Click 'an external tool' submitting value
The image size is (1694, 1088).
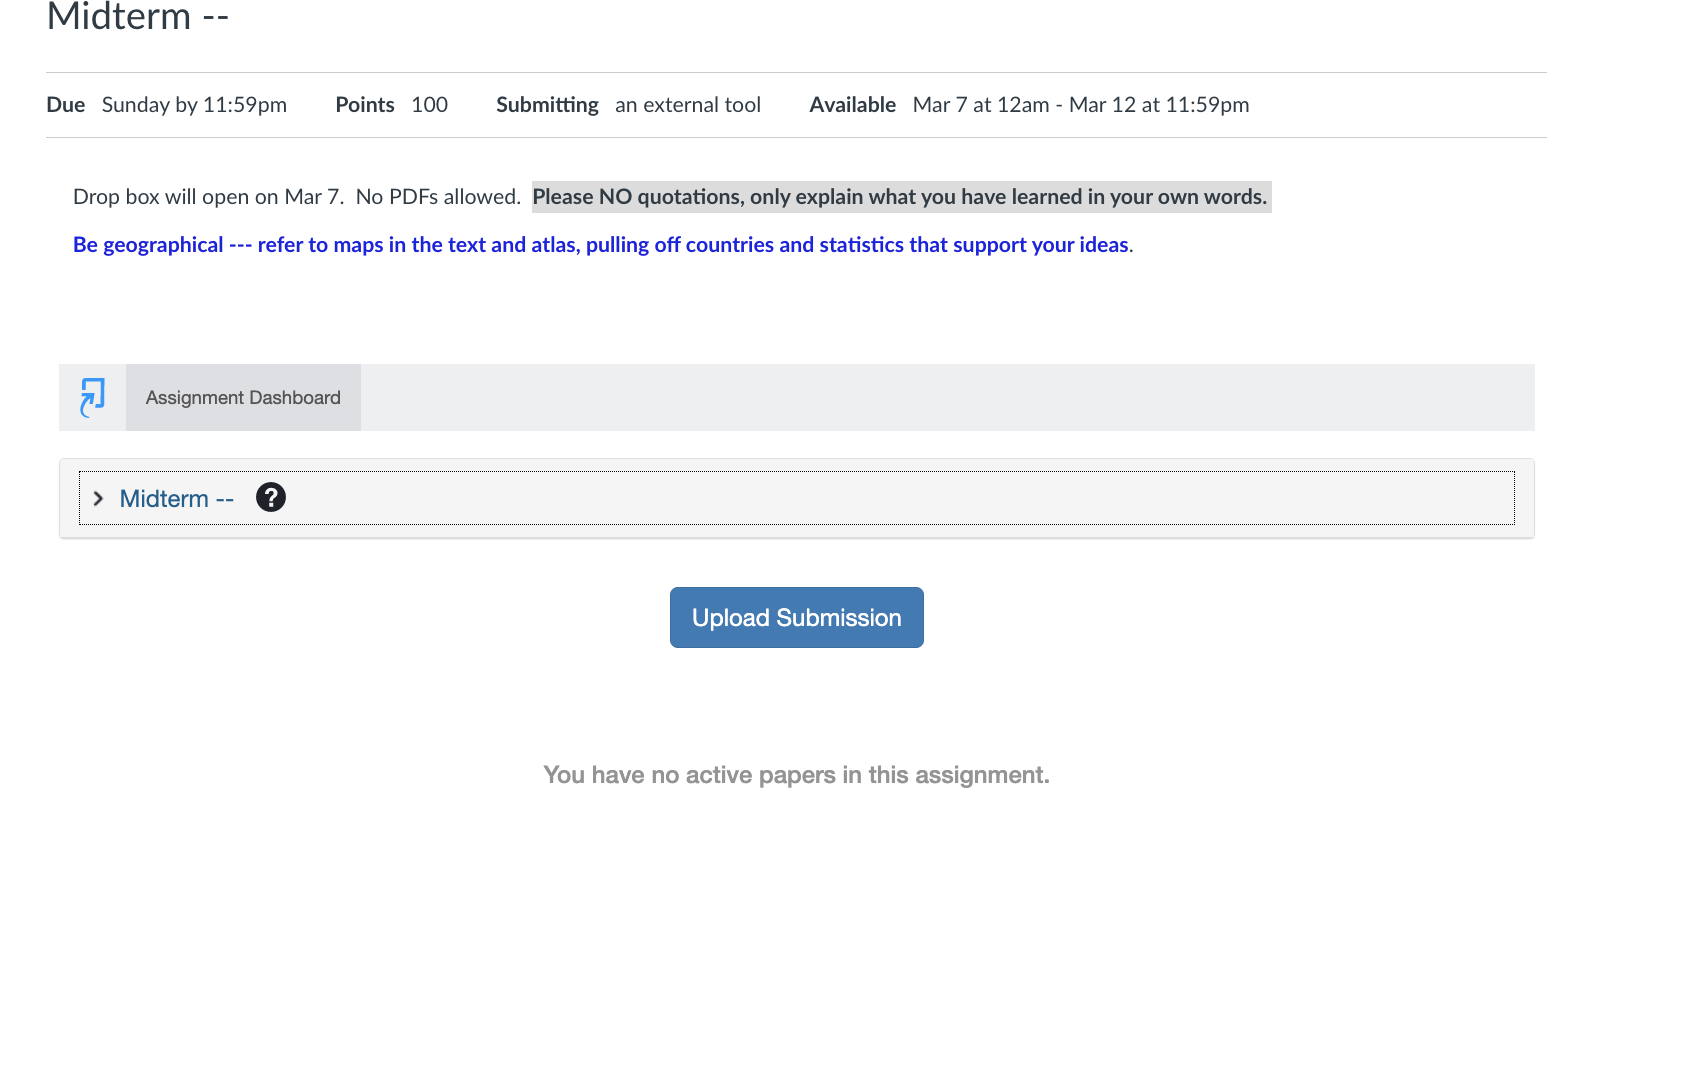coord(688,105)
